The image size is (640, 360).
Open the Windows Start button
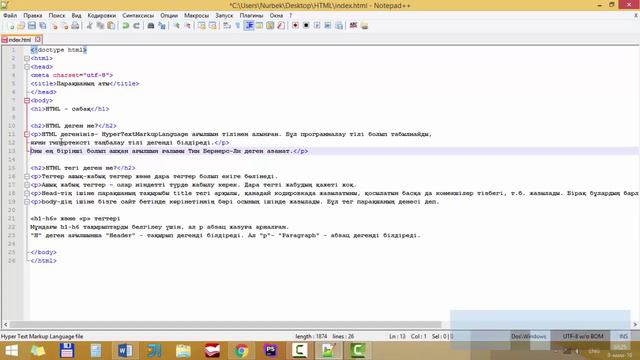[11, 351]
